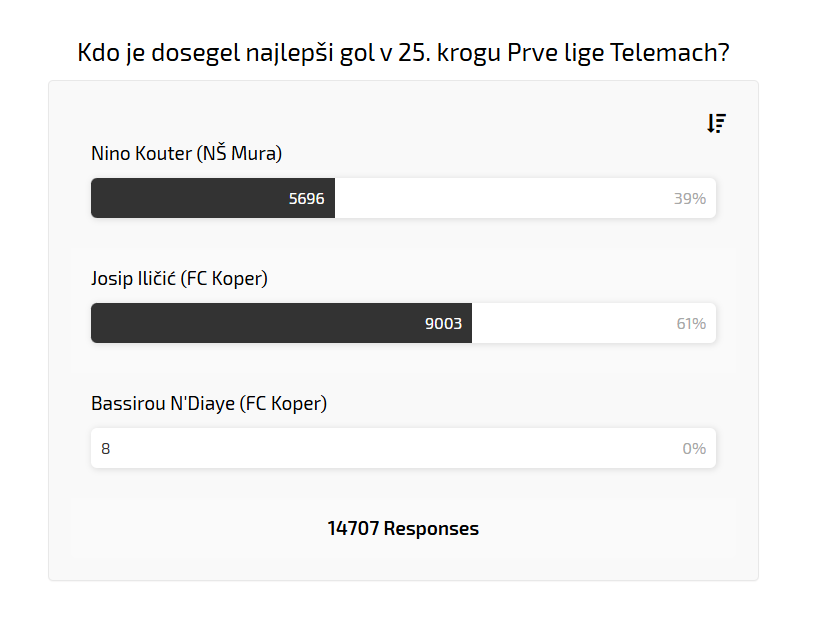The height and width of the screenshot is (624, 814).
Task: Click the result bar for Bassirou N'Diaye
Action: 400,448
